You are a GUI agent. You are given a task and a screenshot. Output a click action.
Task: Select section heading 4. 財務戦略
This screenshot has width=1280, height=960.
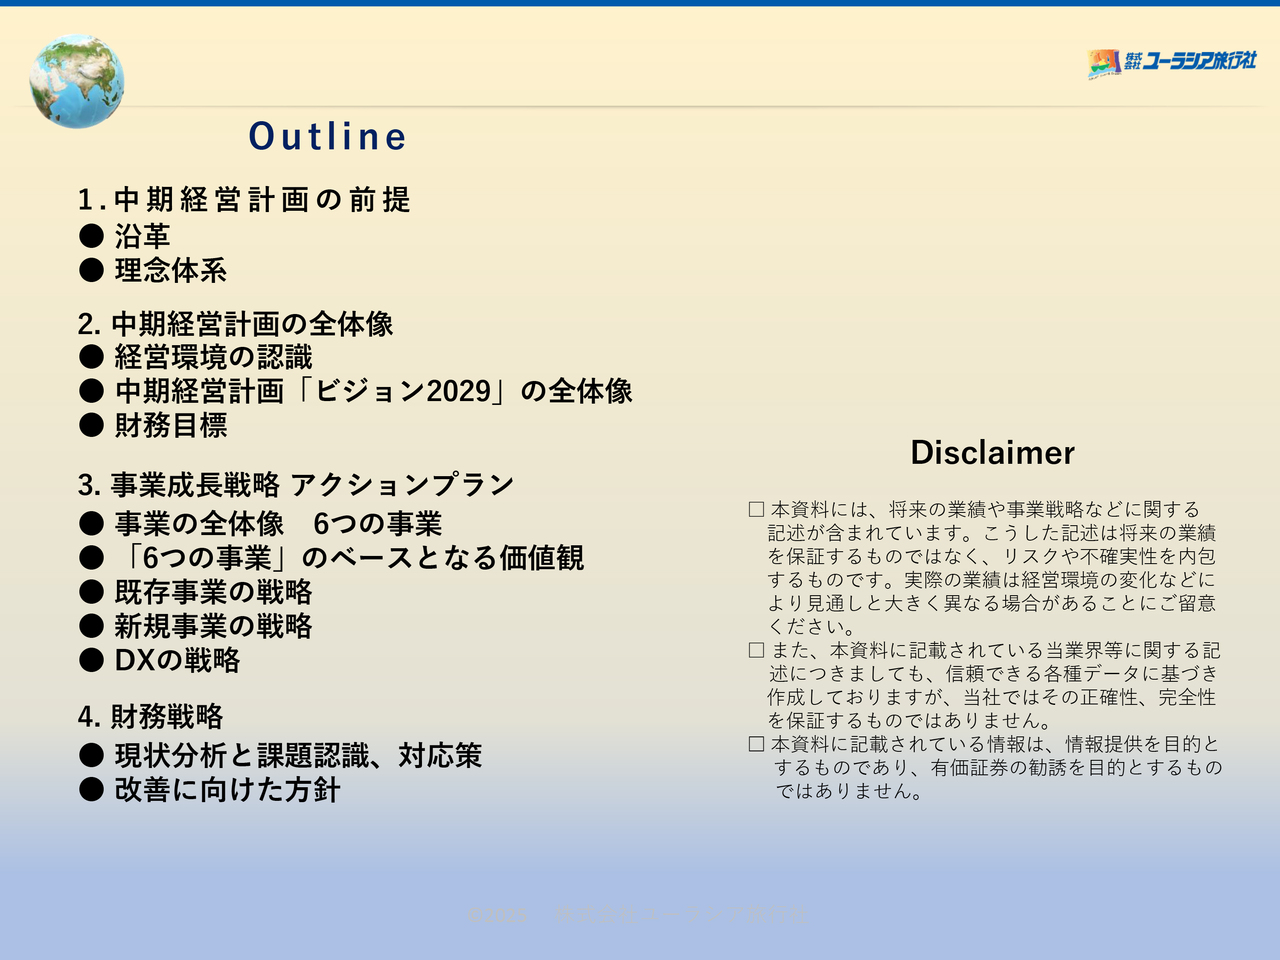(x=151, y=717)
